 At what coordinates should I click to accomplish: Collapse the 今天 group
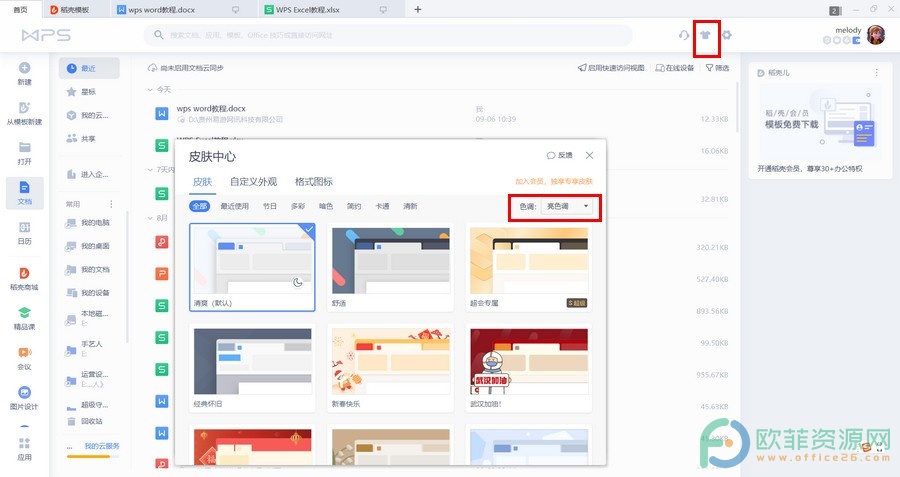tap(150, 90)
